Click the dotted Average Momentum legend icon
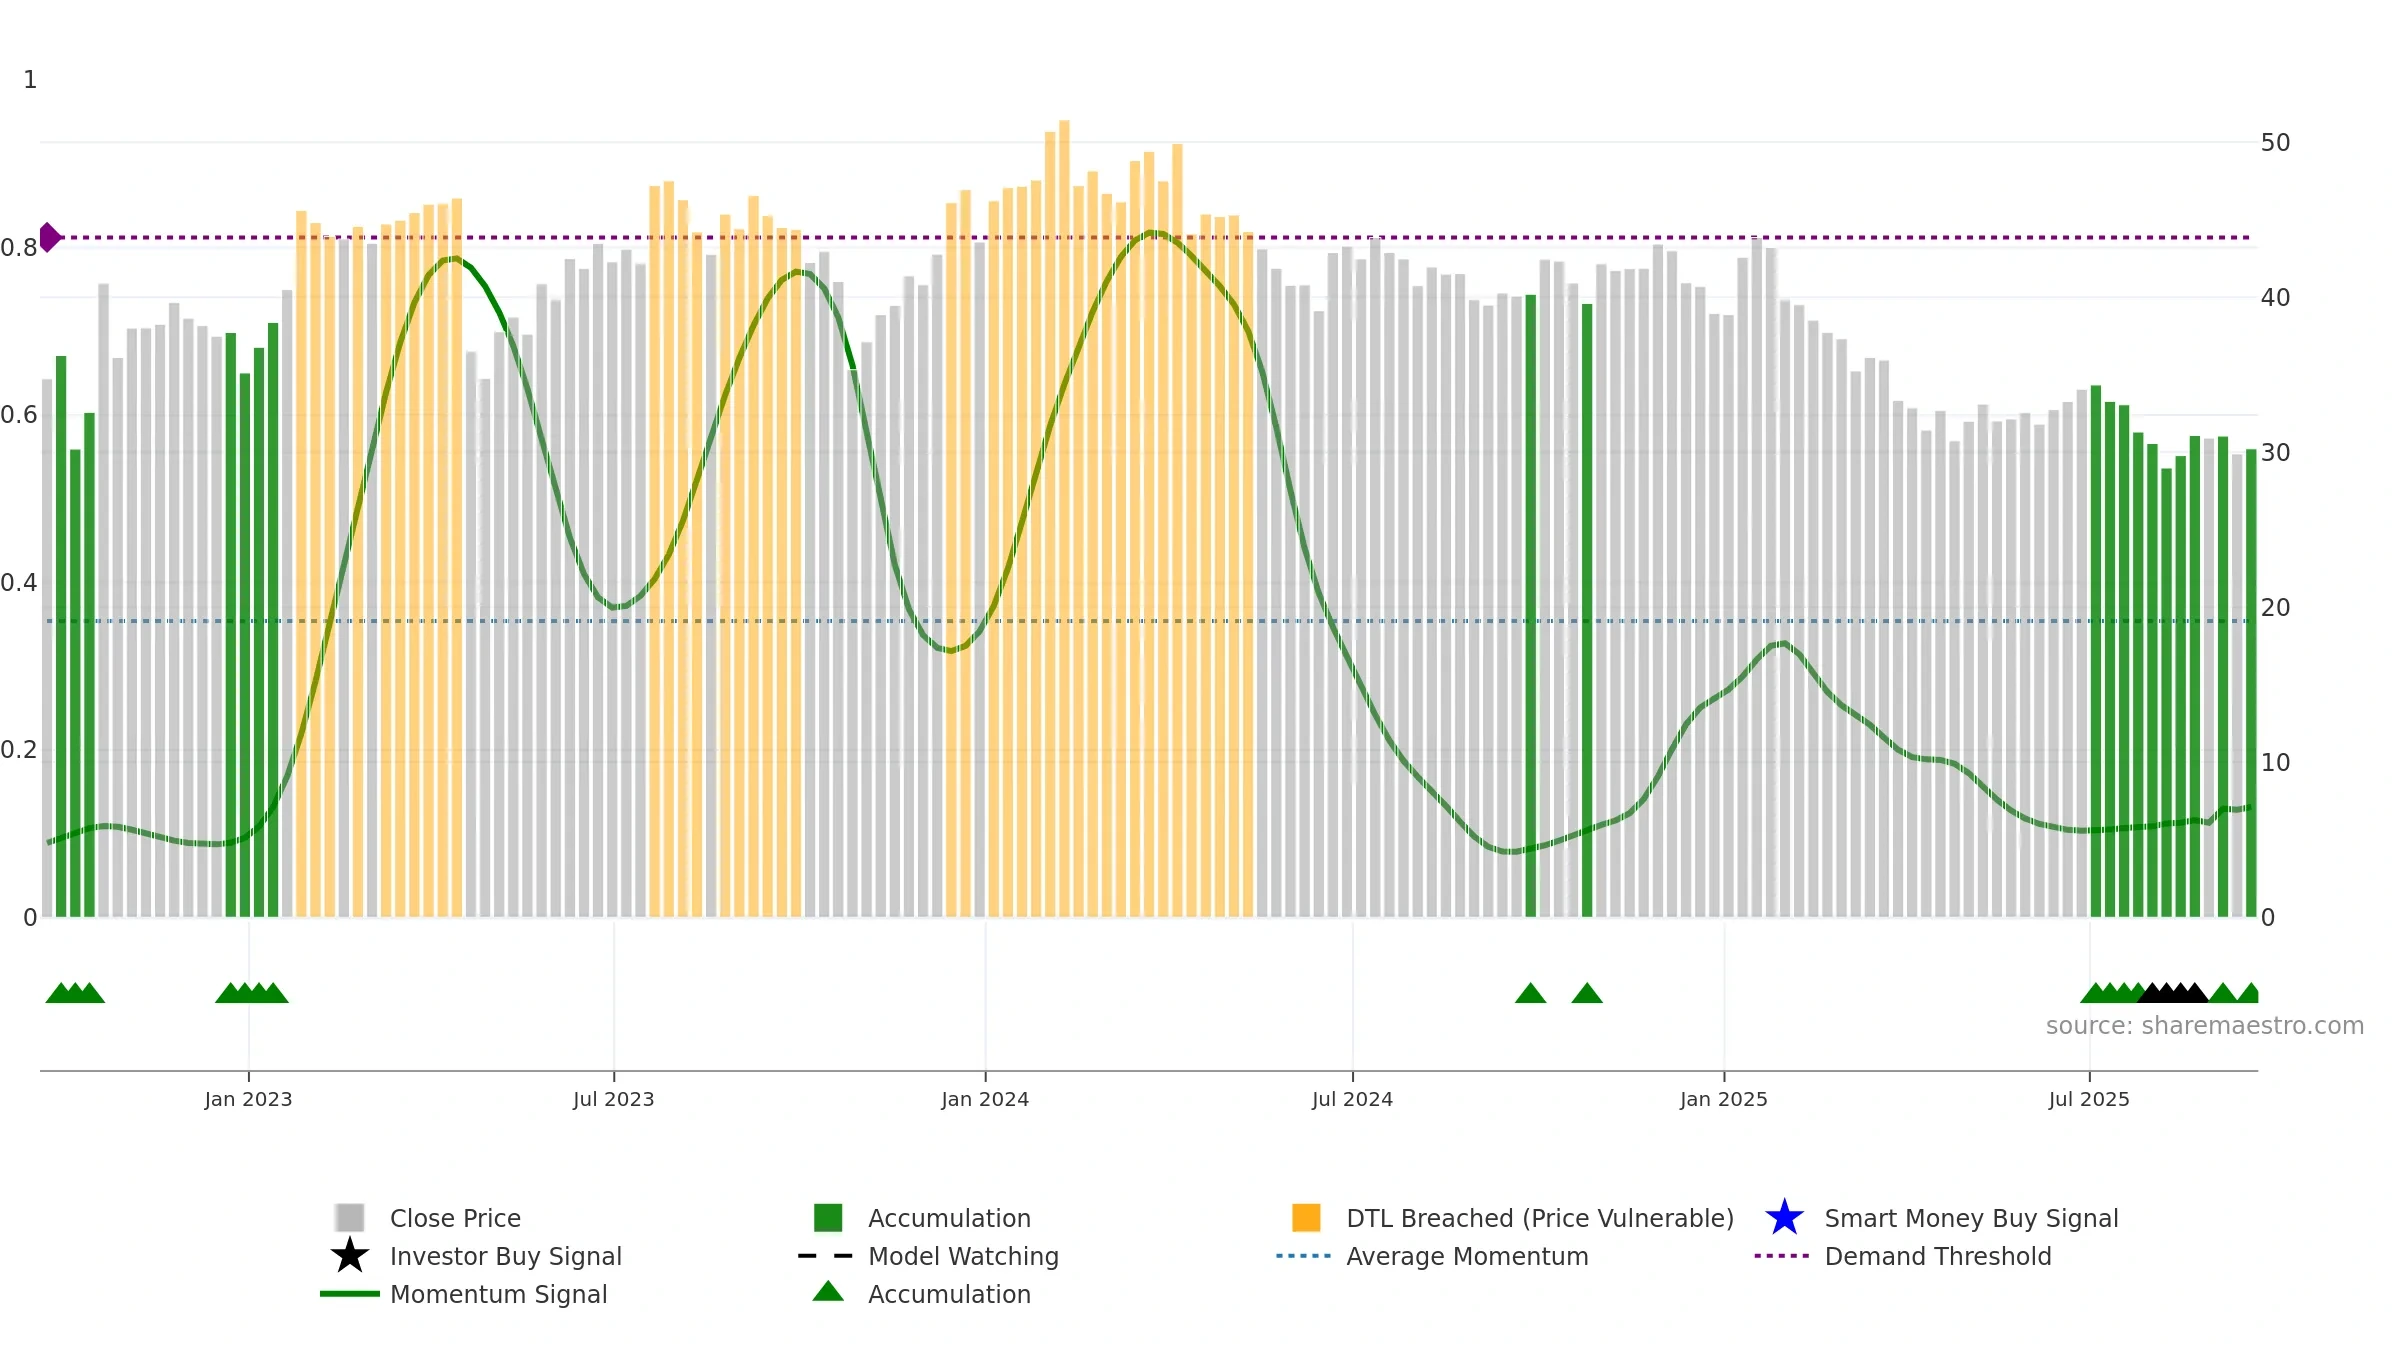This screenshot has width=2400, height=1350. pos(1304,1256)
